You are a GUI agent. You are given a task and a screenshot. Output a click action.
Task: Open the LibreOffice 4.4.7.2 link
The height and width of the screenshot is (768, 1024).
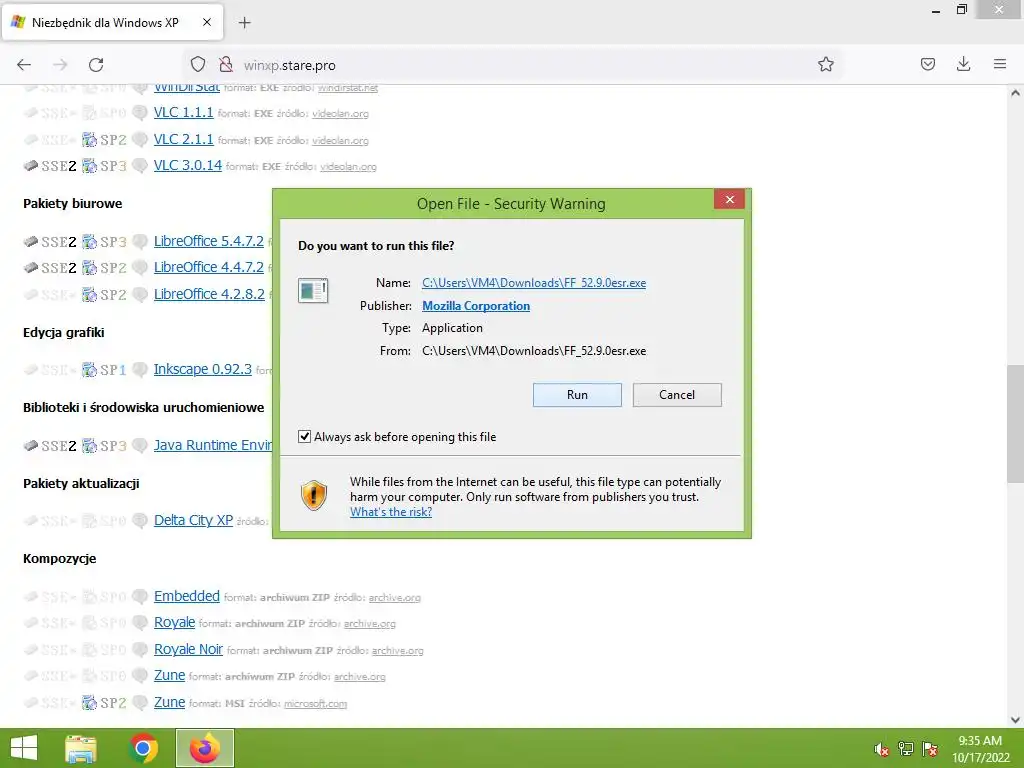208,267
